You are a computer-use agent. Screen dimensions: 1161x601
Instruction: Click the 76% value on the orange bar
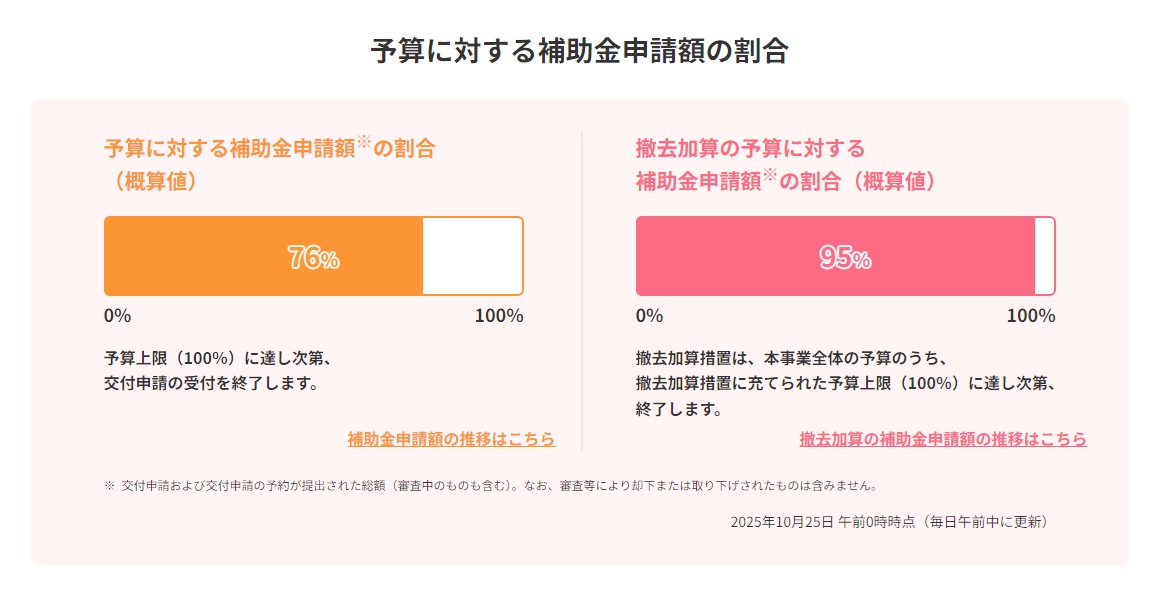pyautogui.click(x=313, y=258)
